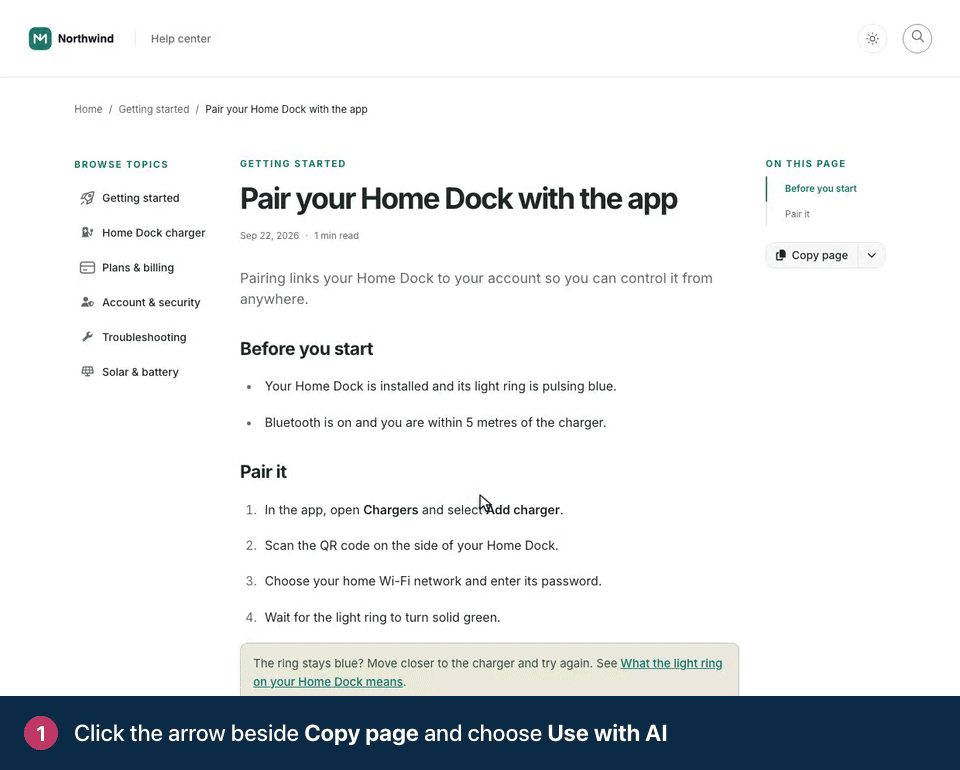Click the Pair it heading
Screen dimensions: 960x770
pyautogui.click(x=263, y=471)
